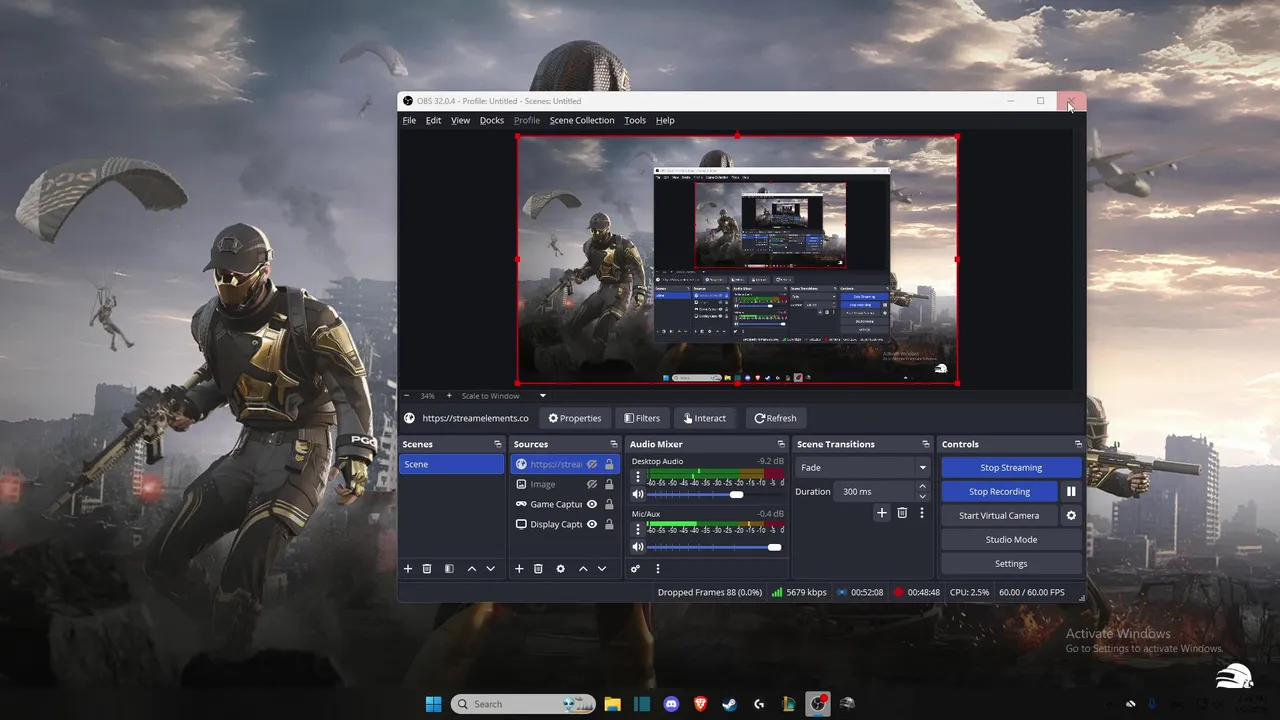Remove transition using Scene Transitions trash icon
The width and height of the screenshot is (1280, 720).
pyautogui.click(x=902, y=513)
